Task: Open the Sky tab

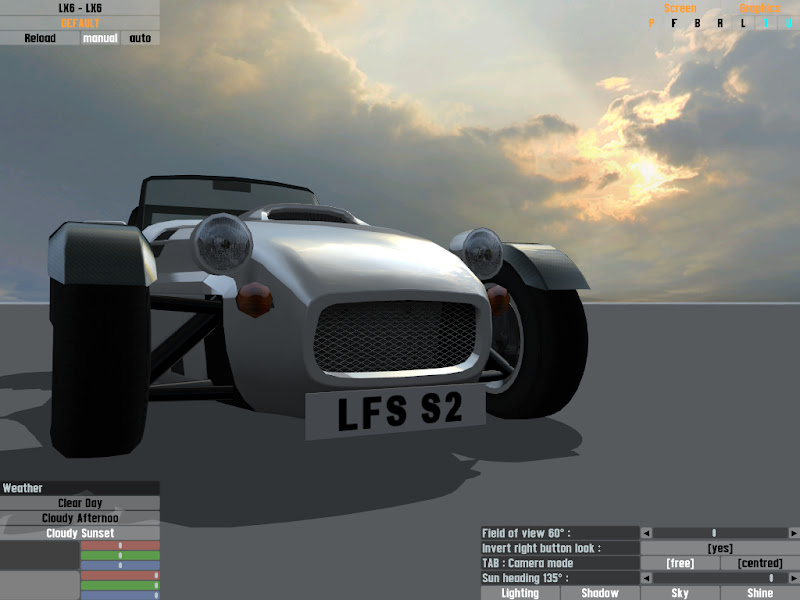Action: [x=680, y=593]
